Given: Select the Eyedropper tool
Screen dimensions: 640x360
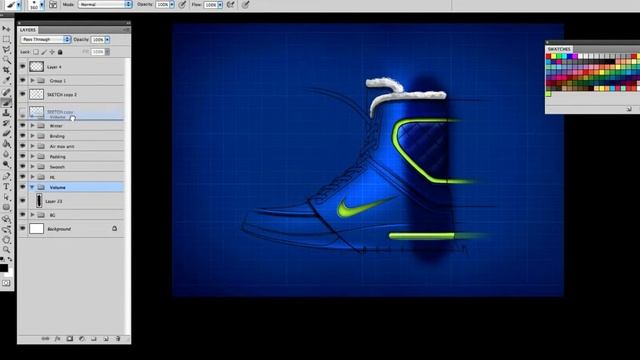Looking at the screenshot, I should 6,80.
